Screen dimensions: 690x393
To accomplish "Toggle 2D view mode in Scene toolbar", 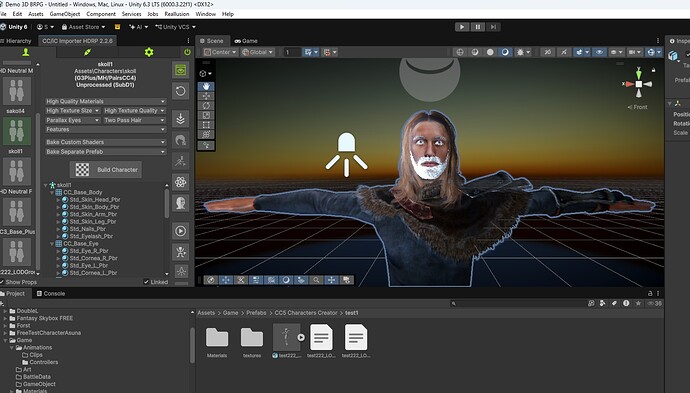I will (x=548, y=52).
